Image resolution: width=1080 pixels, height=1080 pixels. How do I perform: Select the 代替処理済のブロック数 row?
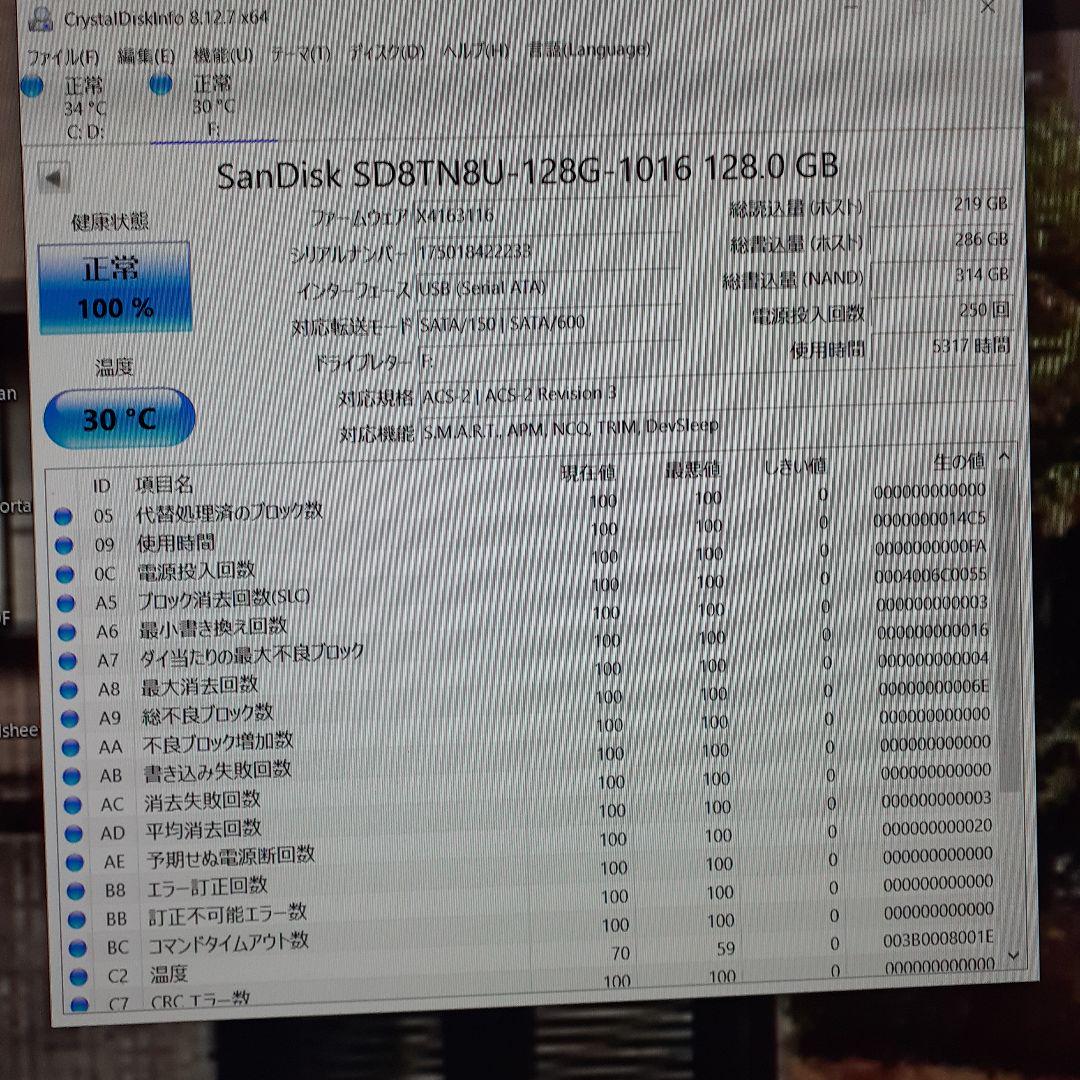click(521, 505)
